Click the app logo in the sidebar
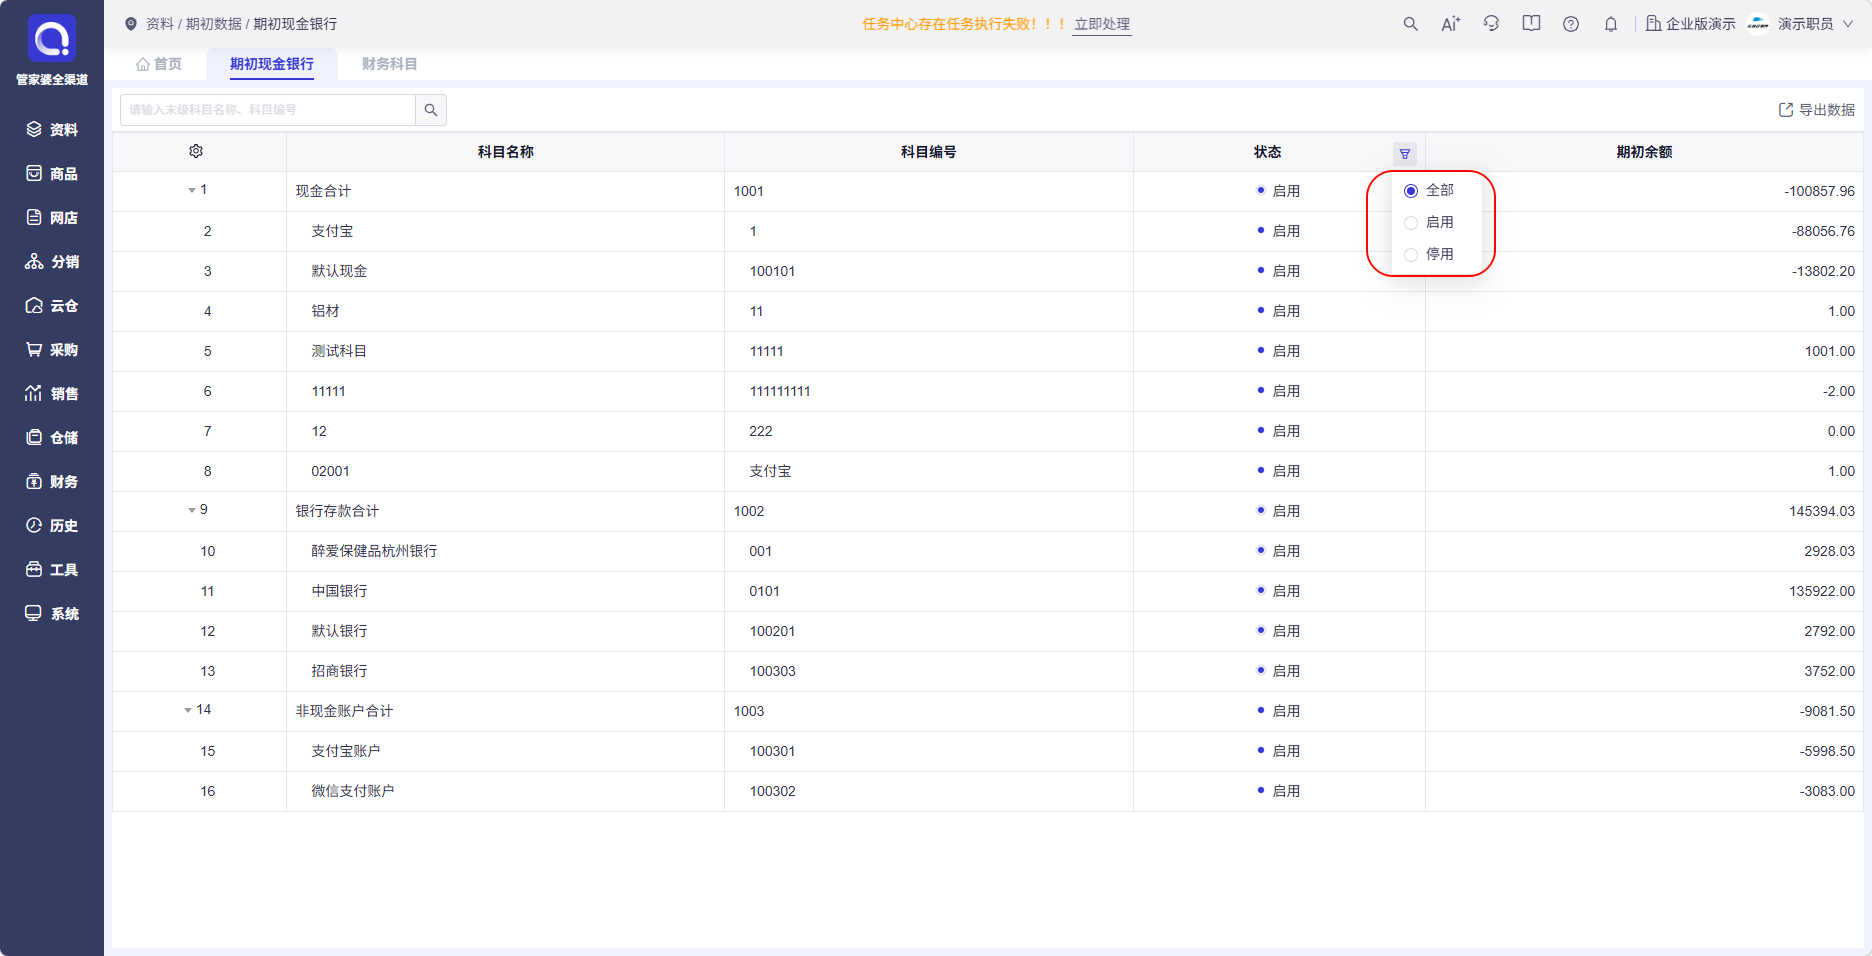This screenshot has width=1872, height=956. click(52, 39)
